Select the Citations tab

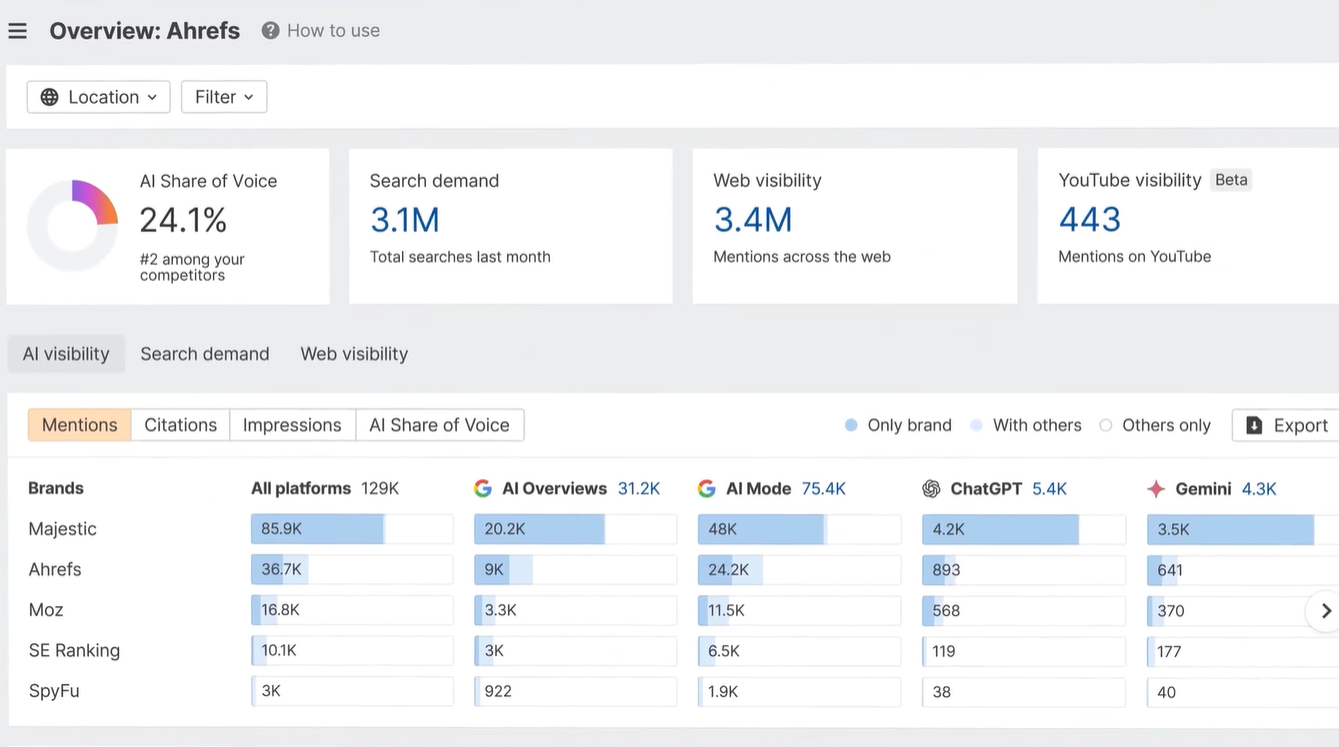click(181, 425)
